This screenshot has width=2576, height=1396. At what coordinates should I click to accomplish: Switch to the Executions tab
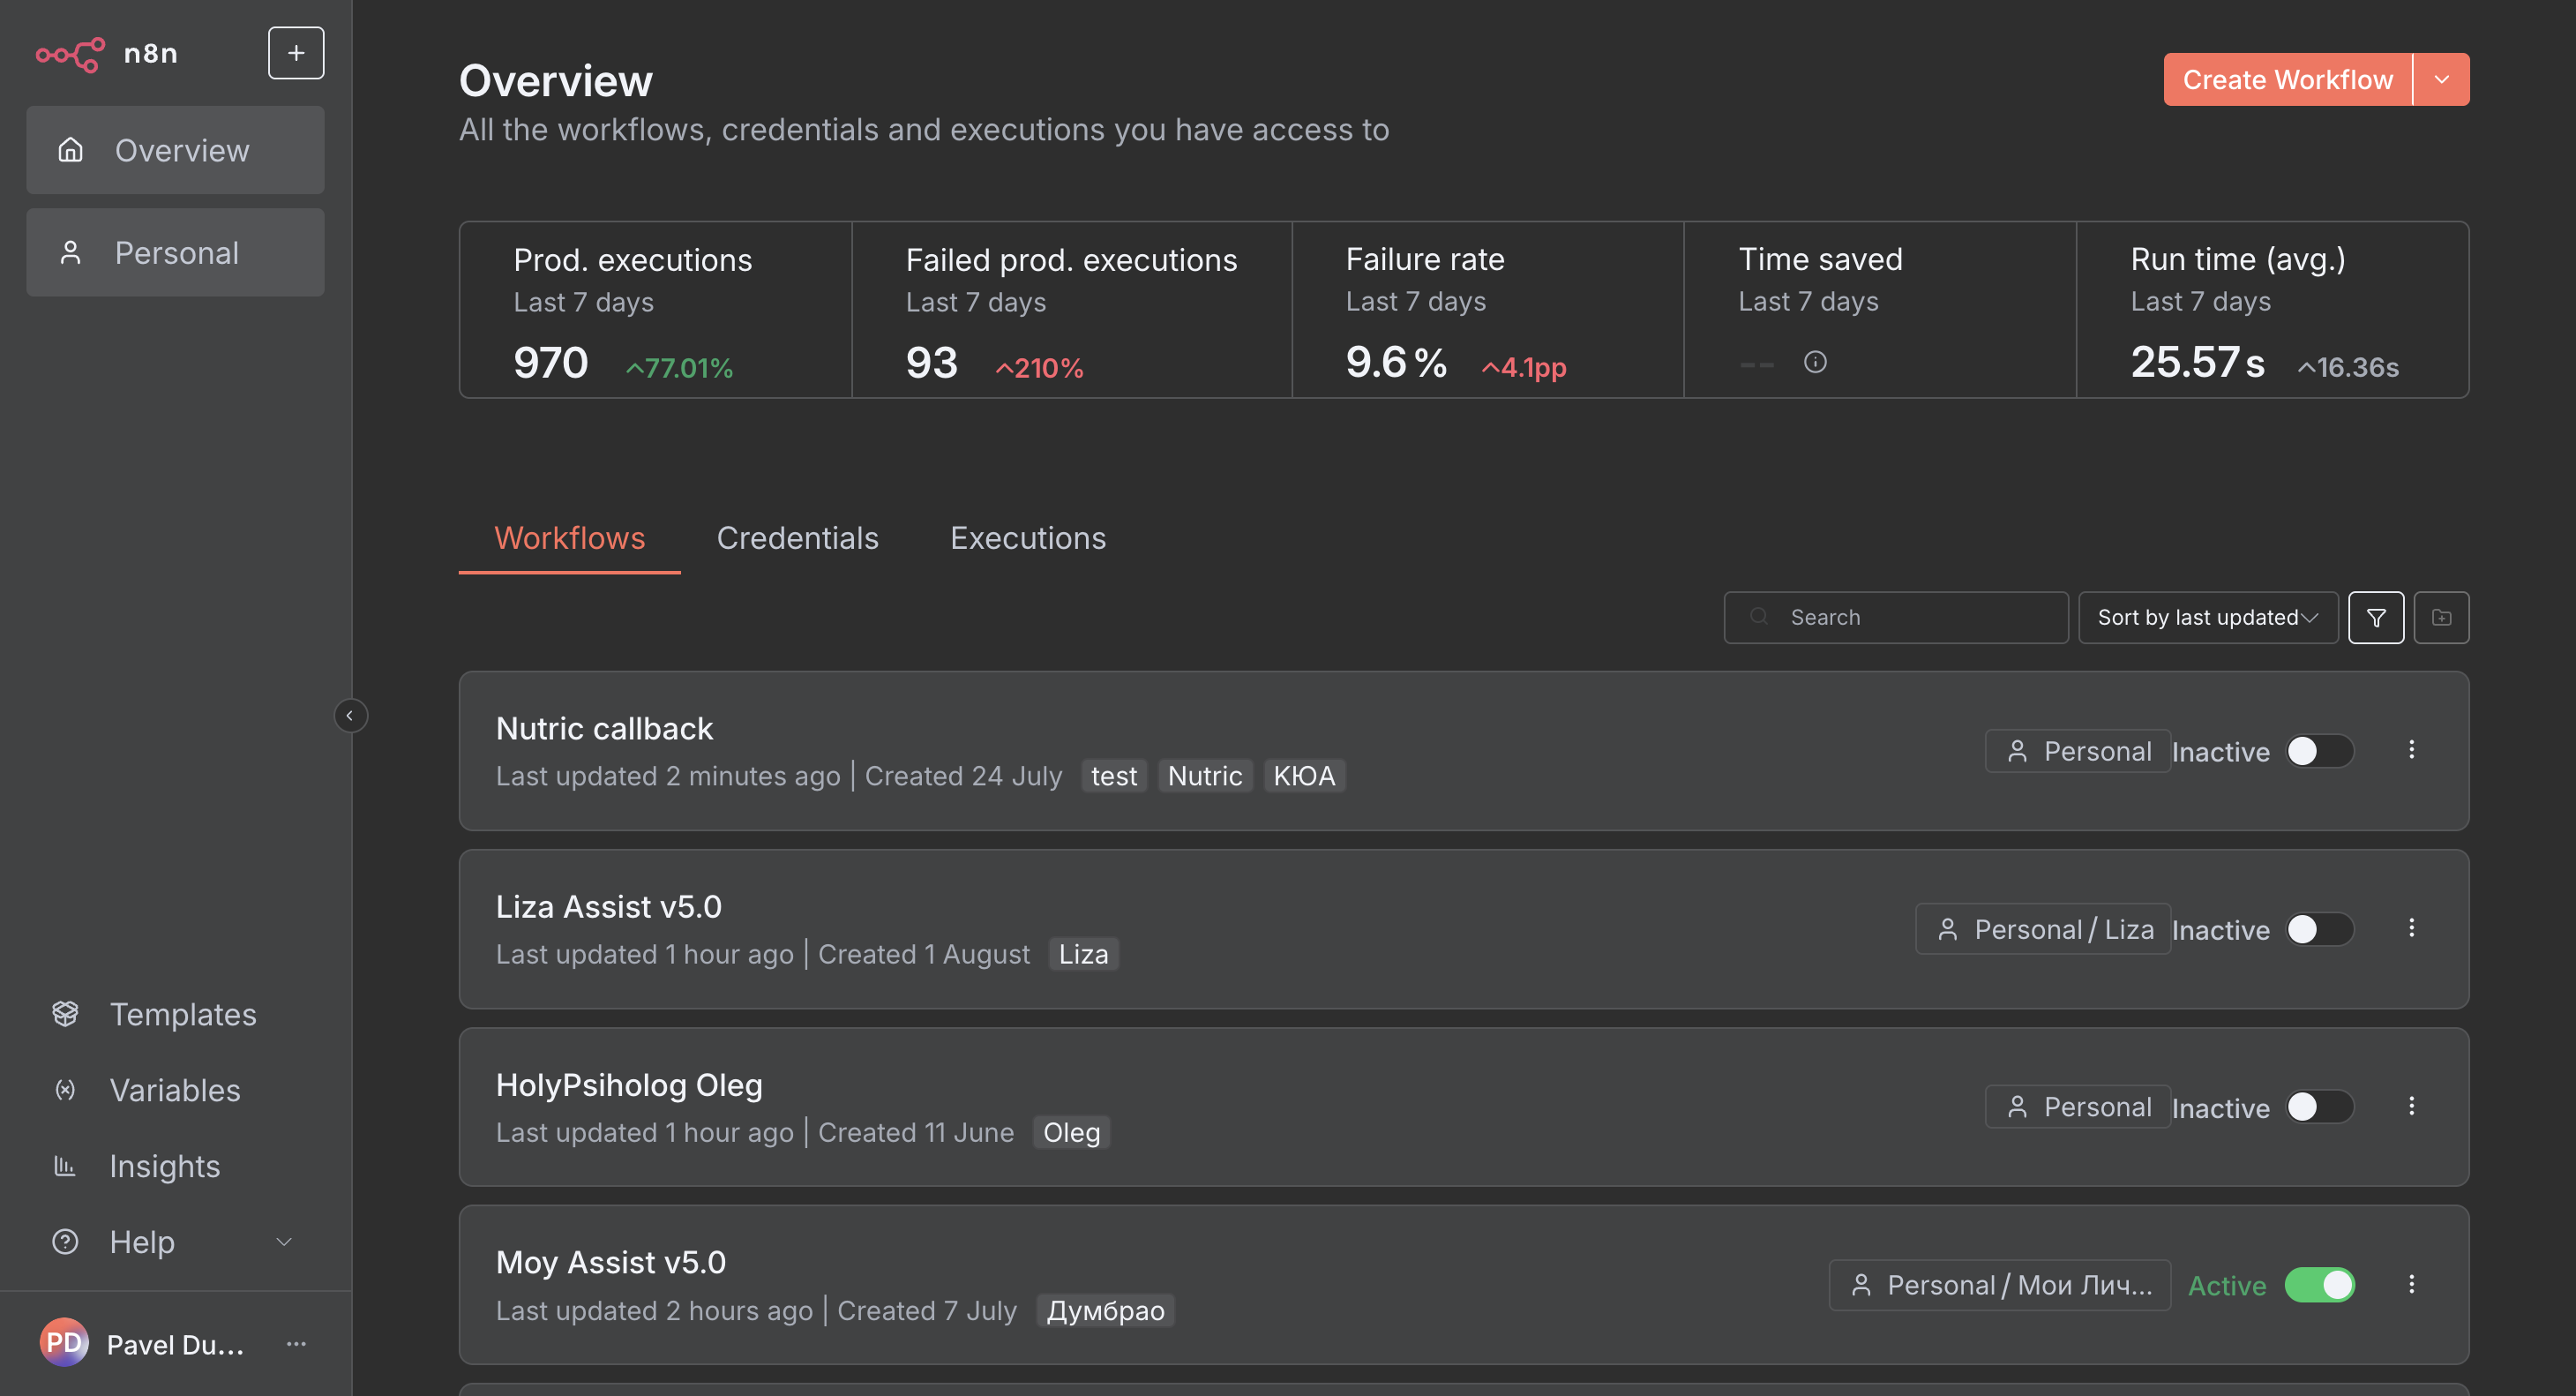click(1027, 538)
